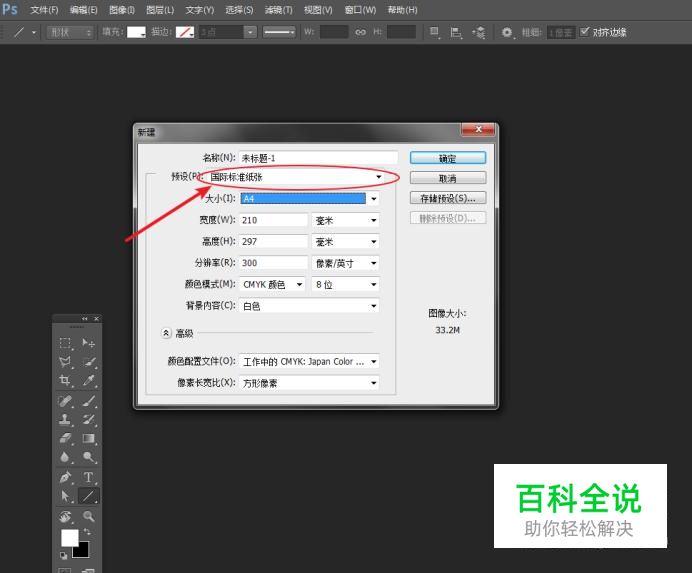Select the Clone Stamp tool

click(x=65, y=419)
